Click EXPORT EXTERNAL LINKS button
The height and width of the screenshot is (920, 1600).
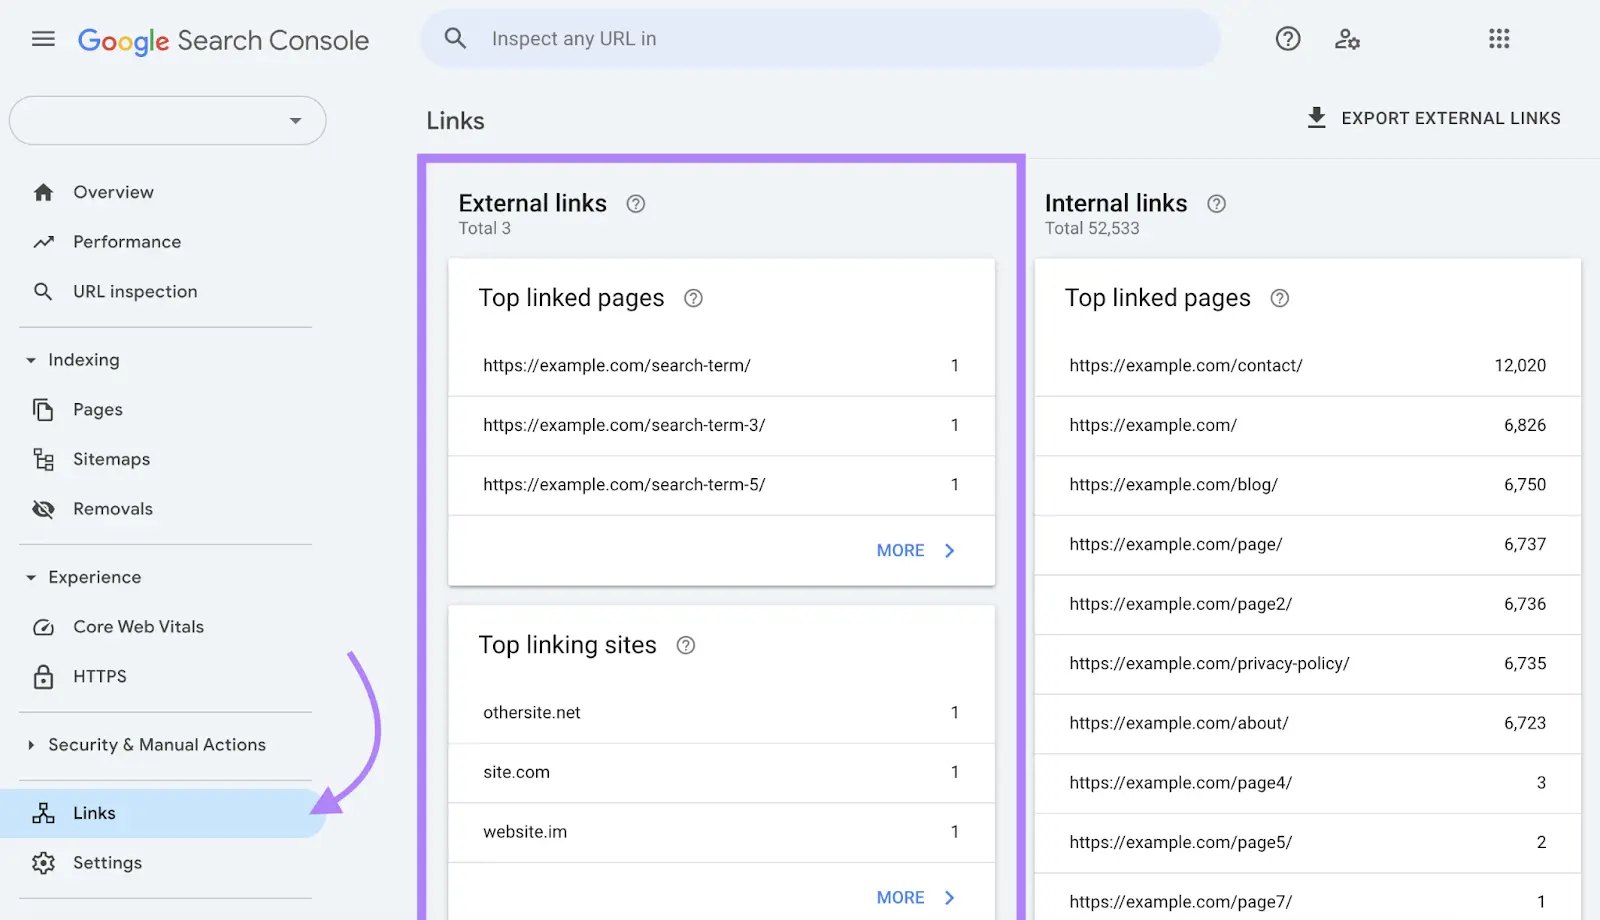pyautogui.click(x=1433, y=118)
